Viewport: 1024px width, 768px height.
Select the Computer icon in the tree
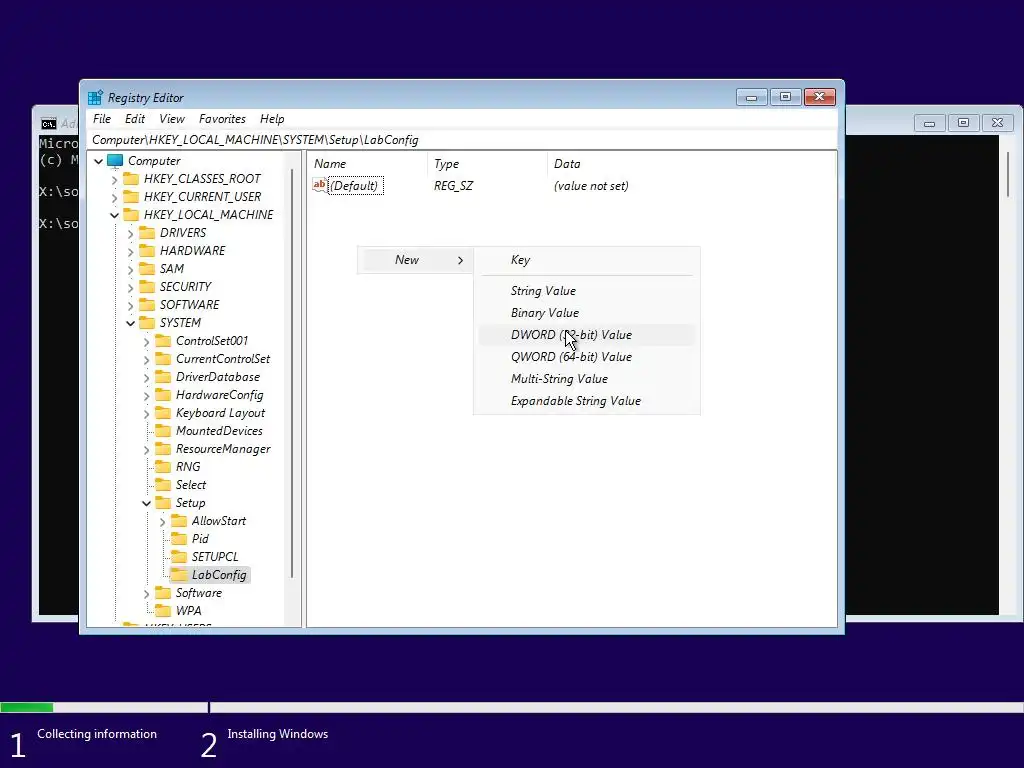tap(115, 161)
